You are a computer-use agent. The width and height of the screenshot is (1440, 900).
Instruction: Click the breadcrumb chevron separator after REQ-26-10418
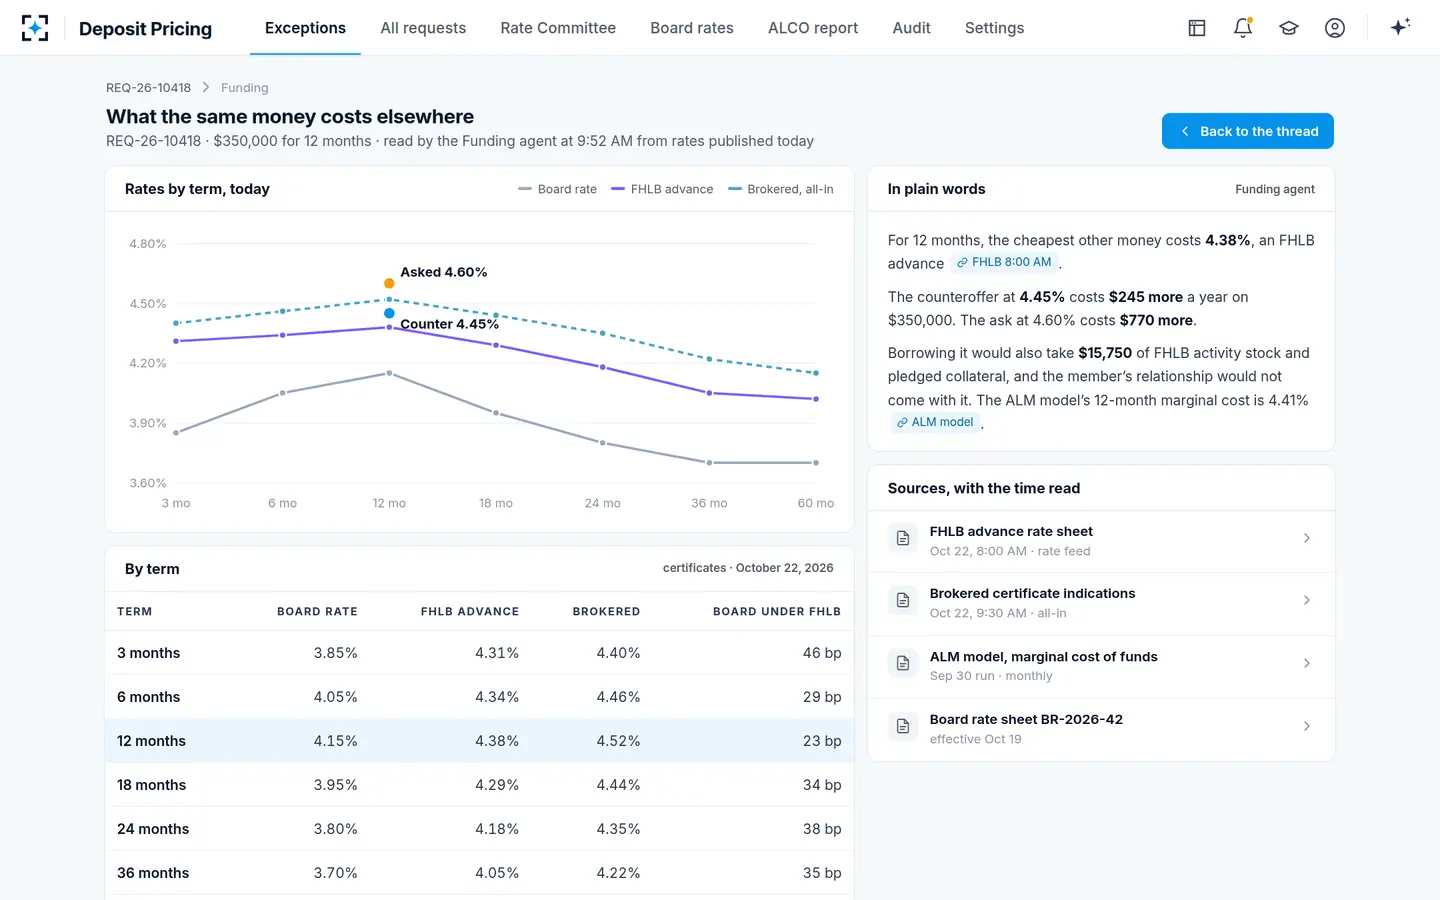coord(206,88)
